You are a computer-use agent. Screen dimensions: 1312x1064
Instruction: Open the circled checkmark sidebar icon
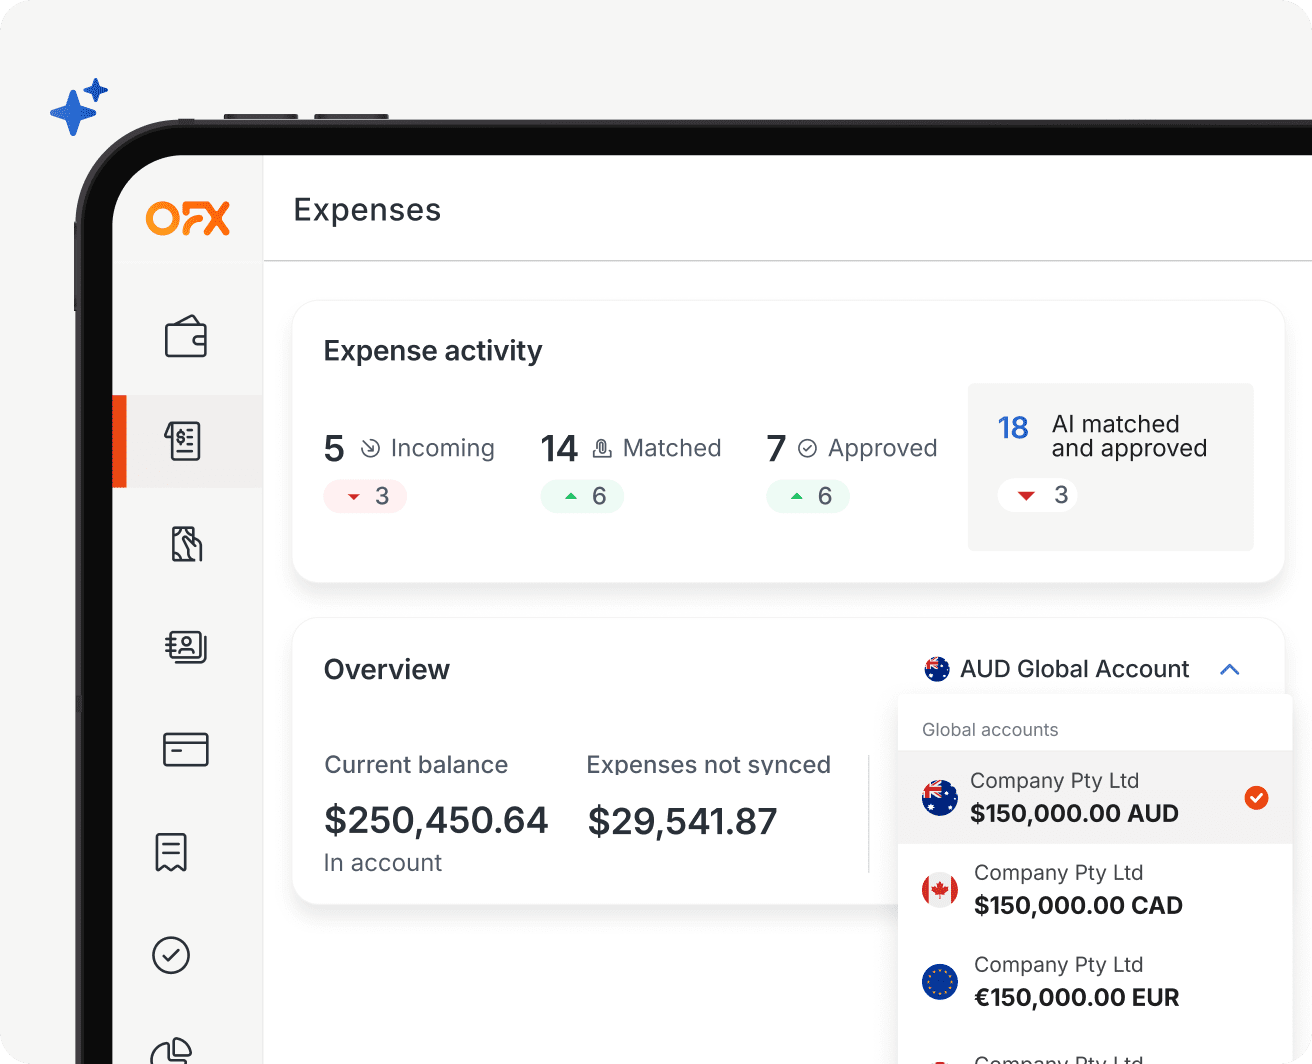pos(171,955)
